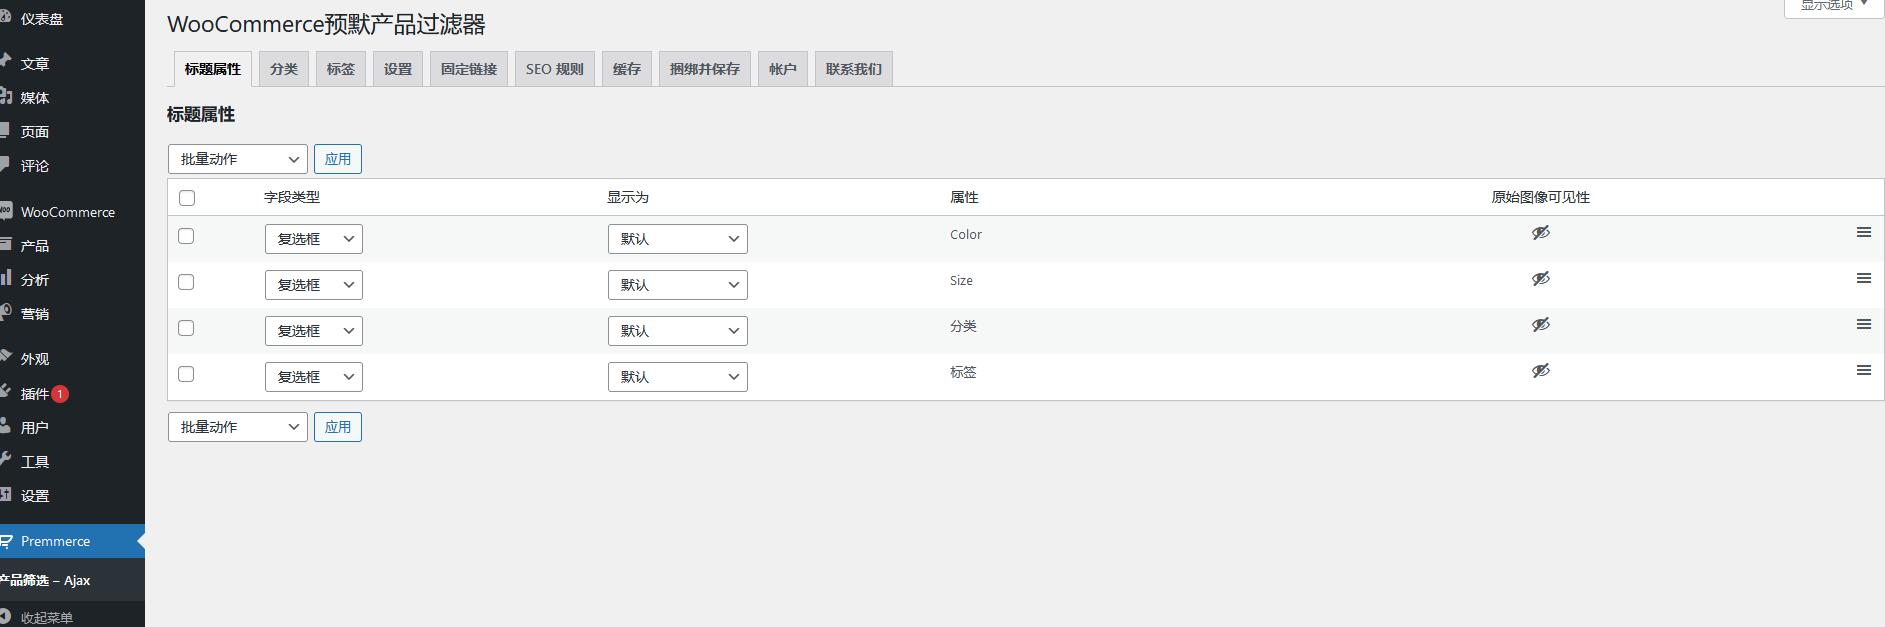Click the 字段类型 column header
Image resolution: width=1885 pixels, height=627 pixels.
(292, 198)
